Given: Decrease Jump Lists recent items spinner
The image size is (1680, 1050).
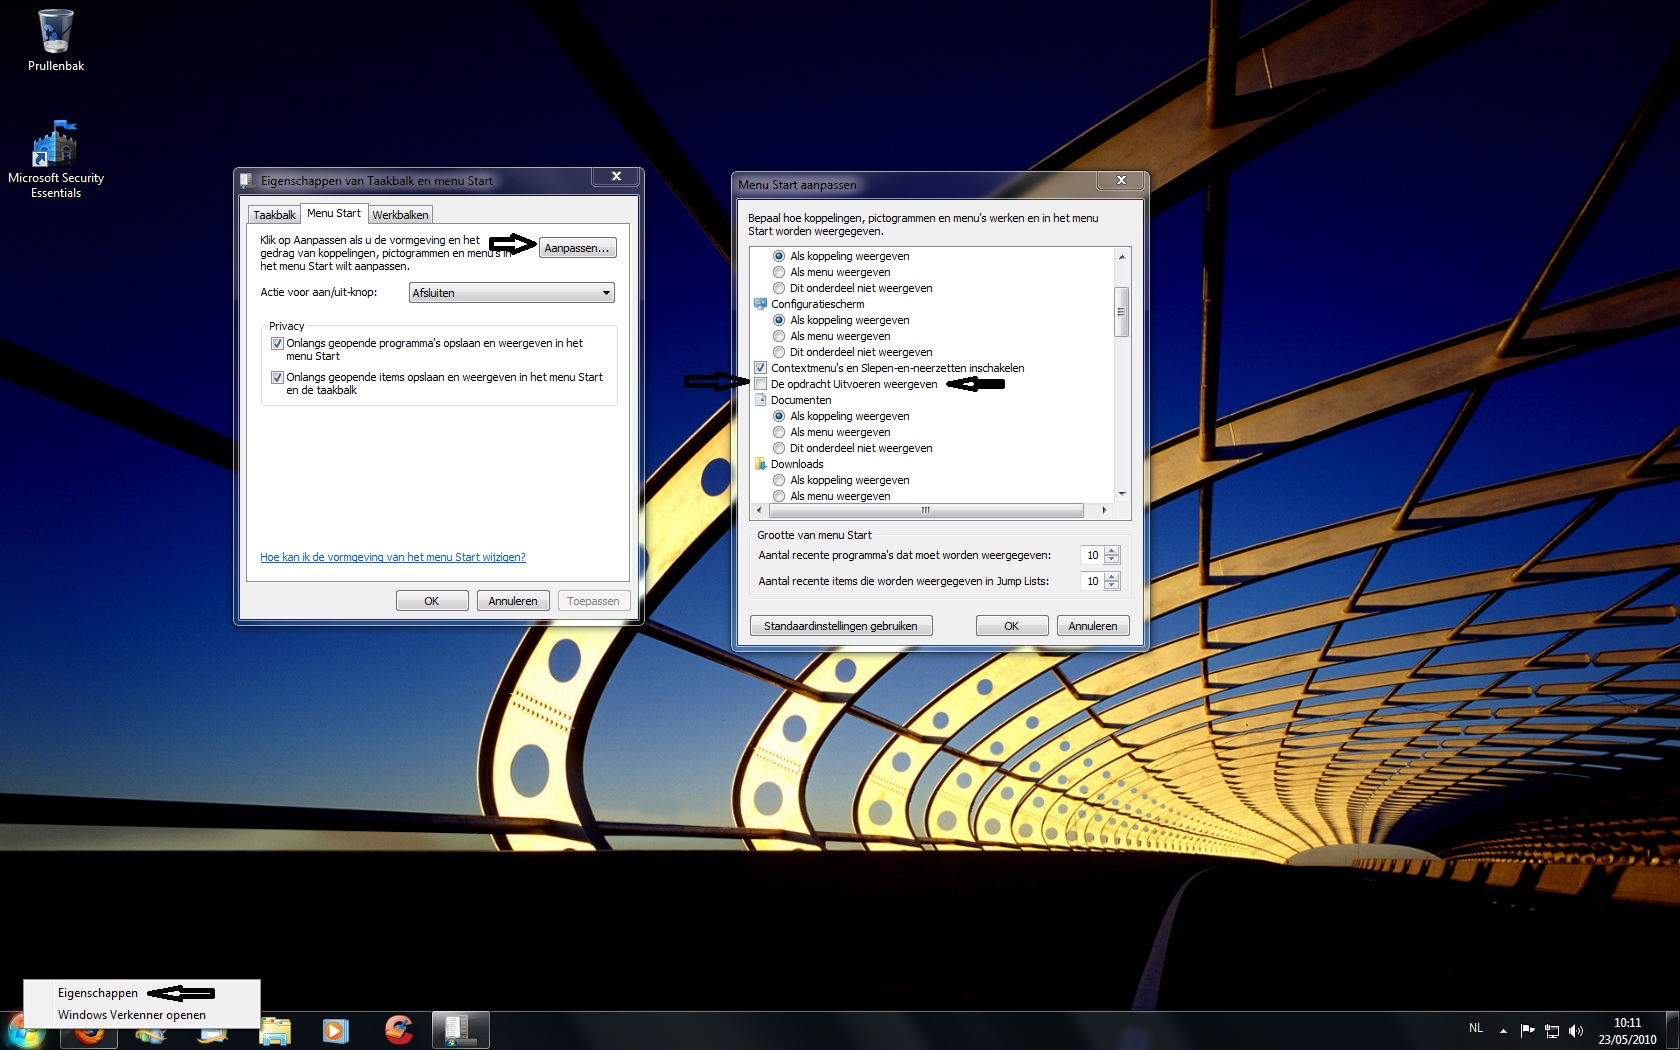Looking at the screenshot, I should point(1112,585).
